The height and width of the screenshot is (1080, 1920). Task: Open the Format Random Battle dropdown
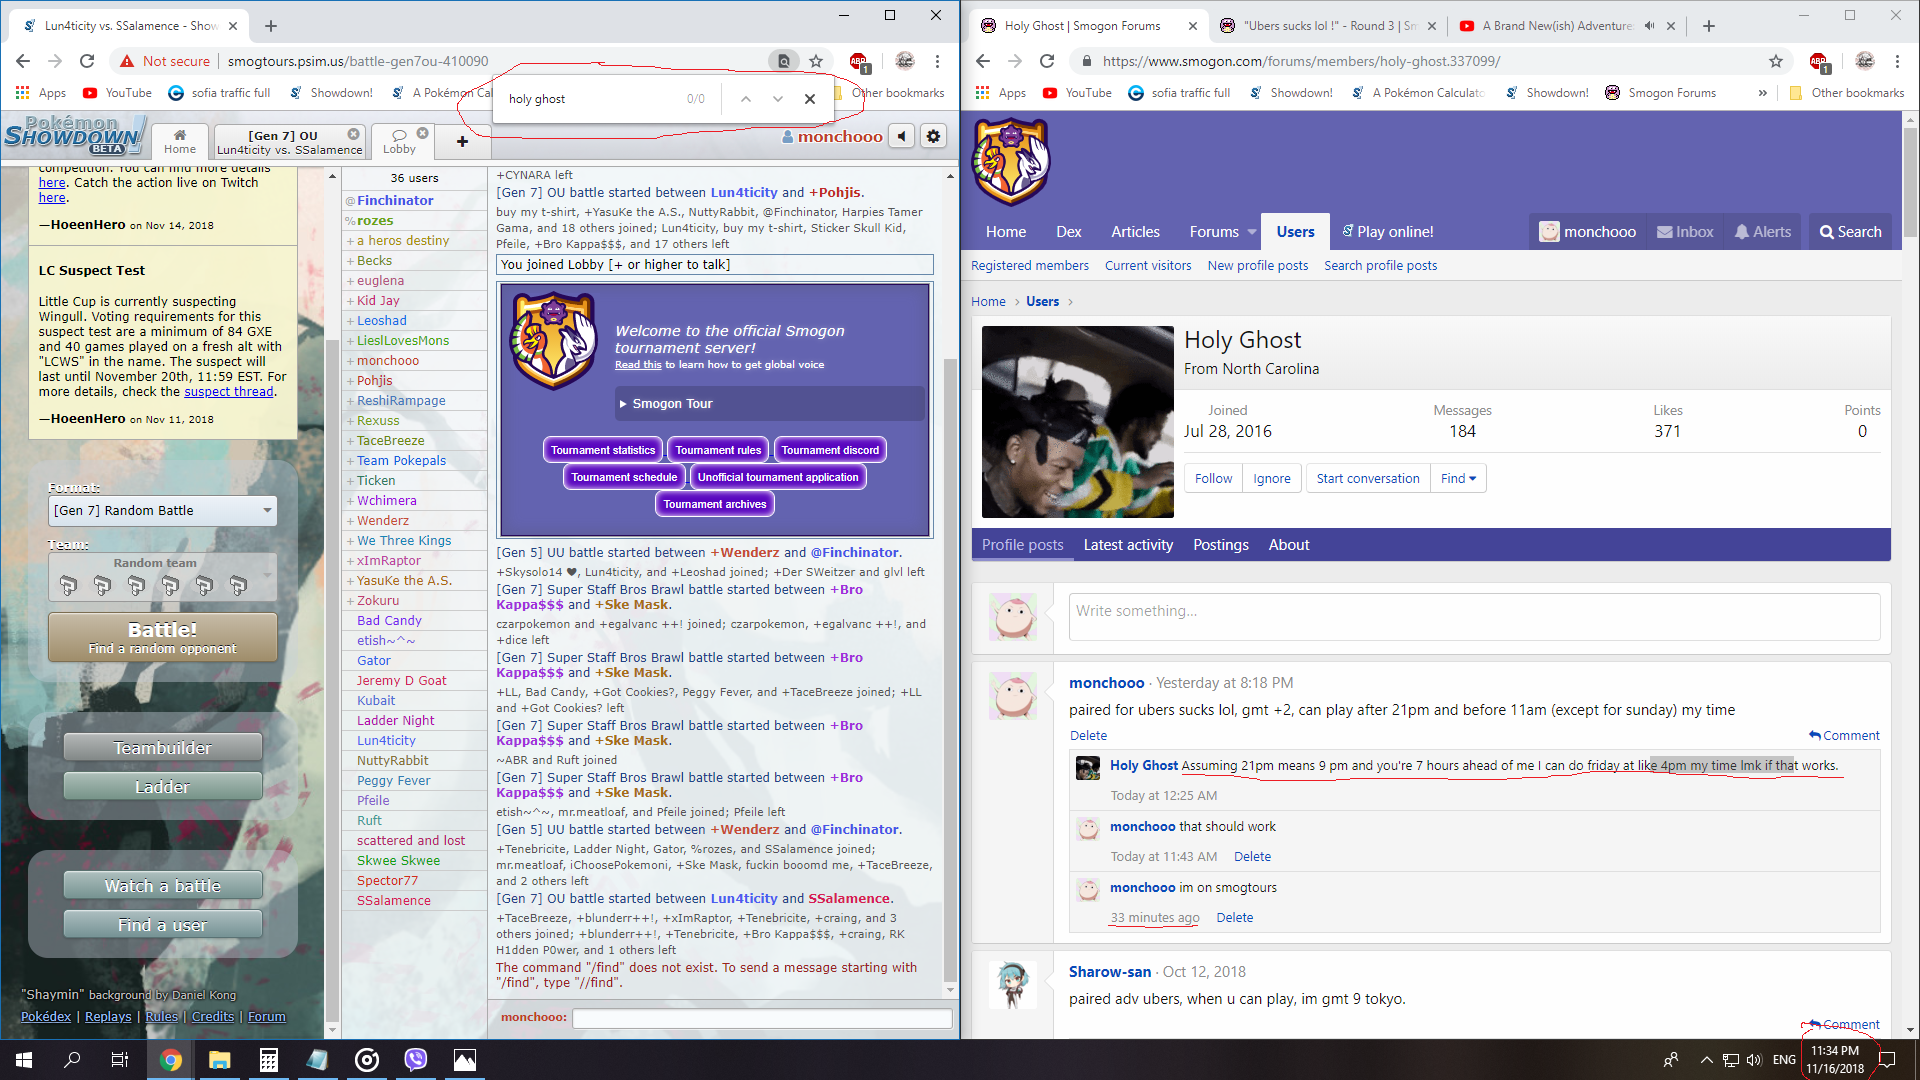[x=163, y=511]
